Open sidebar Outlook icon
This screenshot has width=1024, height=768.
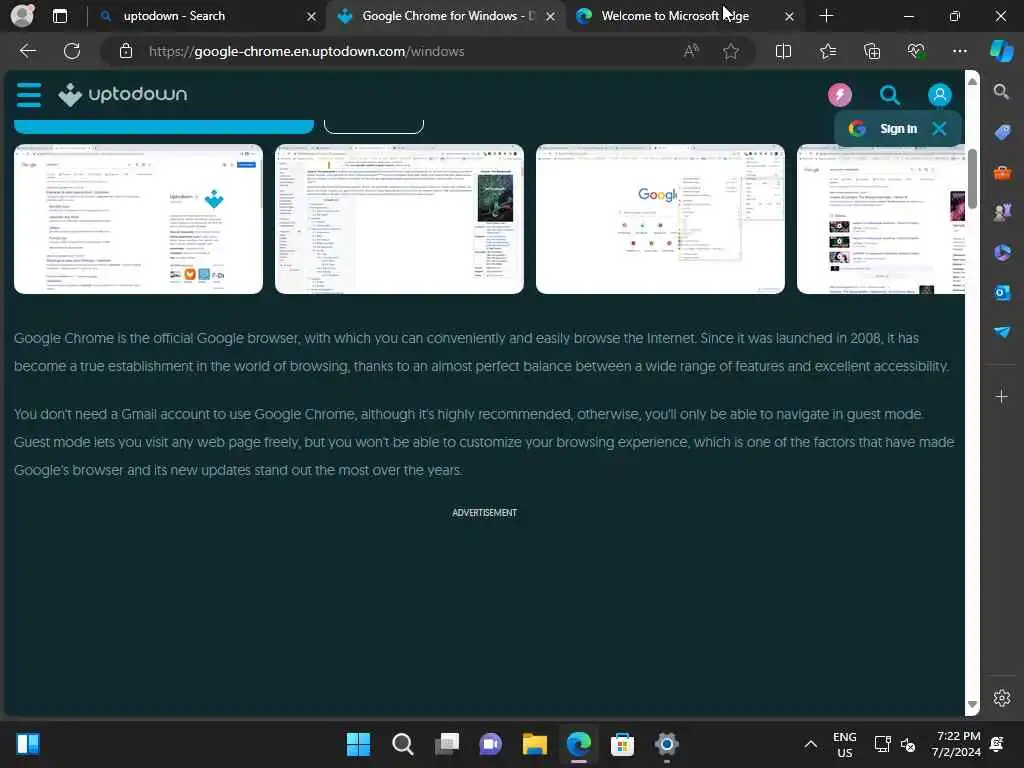coord(1002,293)
